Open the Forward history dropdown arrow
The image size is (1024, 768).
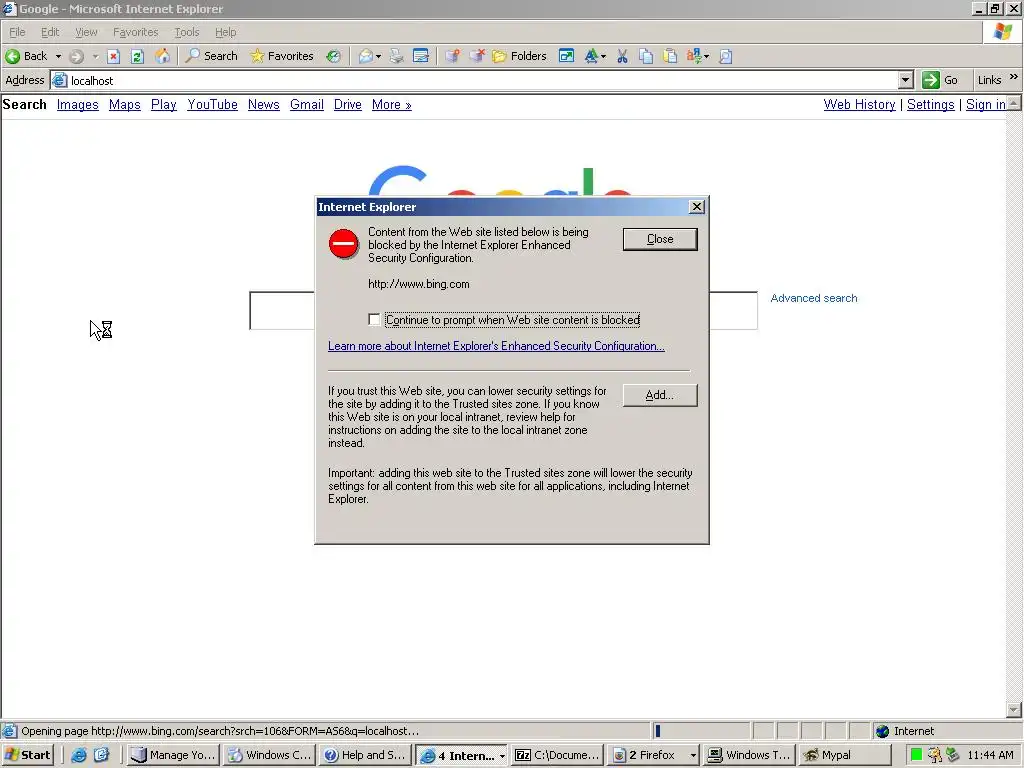pyautogui.click(x=95, y=56)
